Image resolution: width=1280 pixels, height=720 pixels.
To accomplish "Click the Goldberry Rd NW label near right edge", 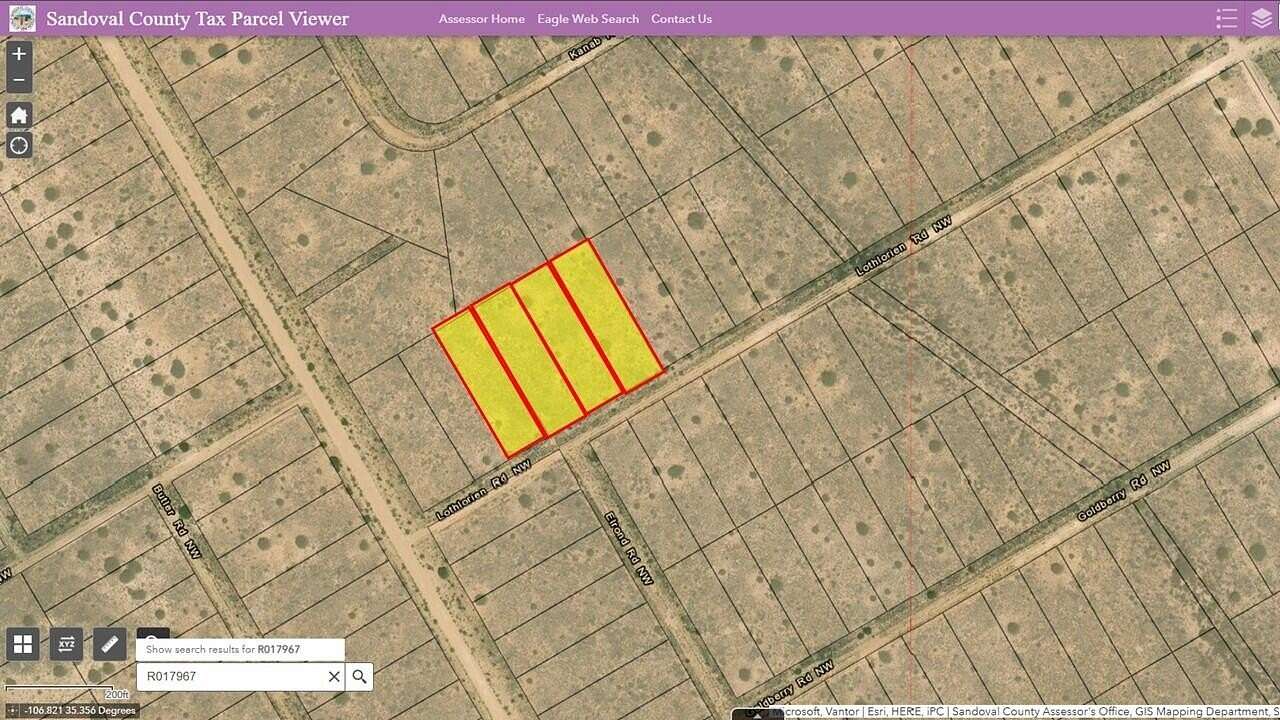I will (x=1123, y=491).
